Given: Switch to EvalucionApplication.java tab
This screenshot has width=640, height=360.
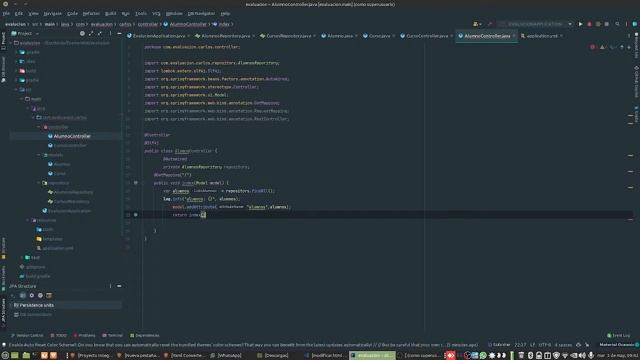Looking at the screenshot, I should [159, 36].
